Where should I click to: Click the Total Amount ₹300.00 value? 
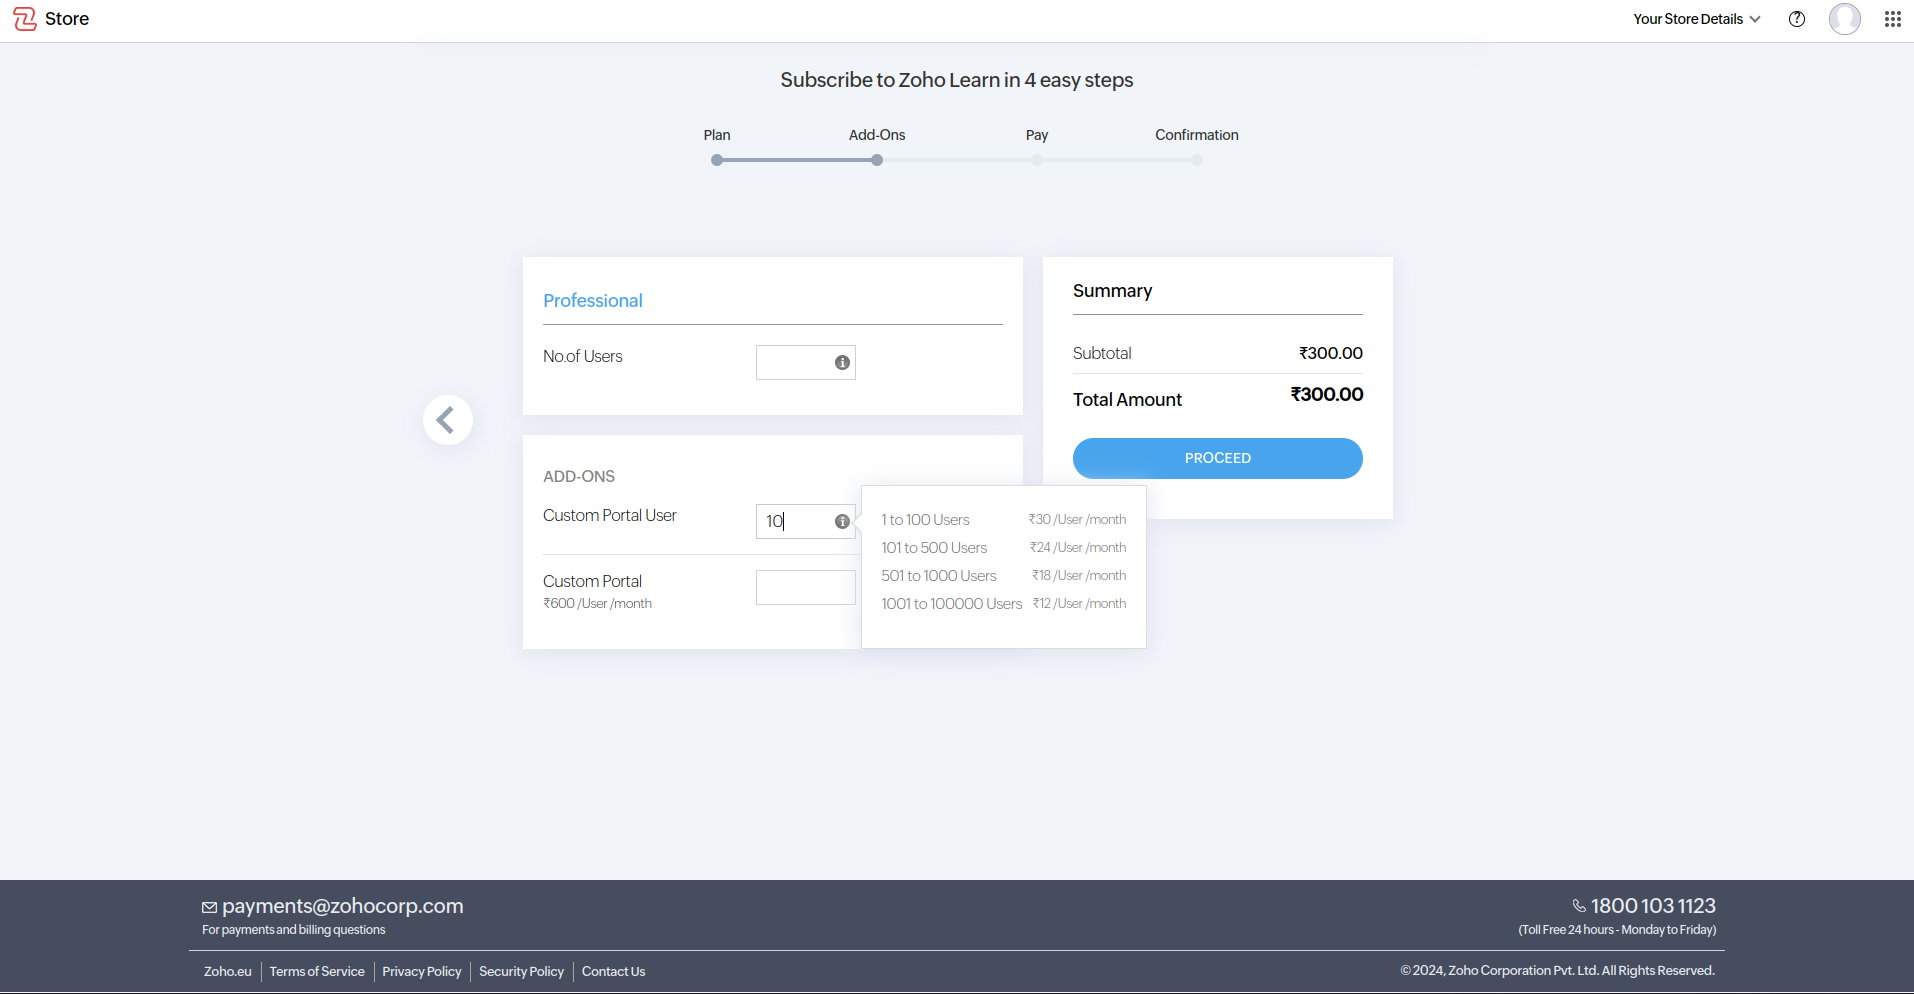tap(1327, 395)
